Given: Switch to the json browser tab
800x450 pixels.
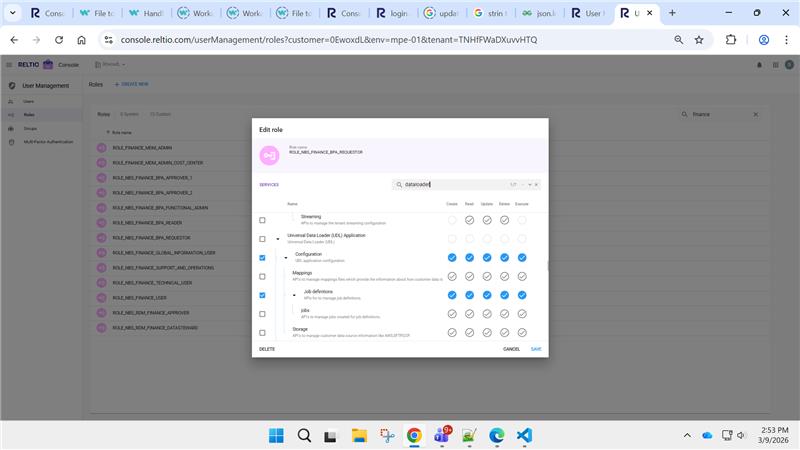Looking at the screenshot, I should [x=539, y=13].
